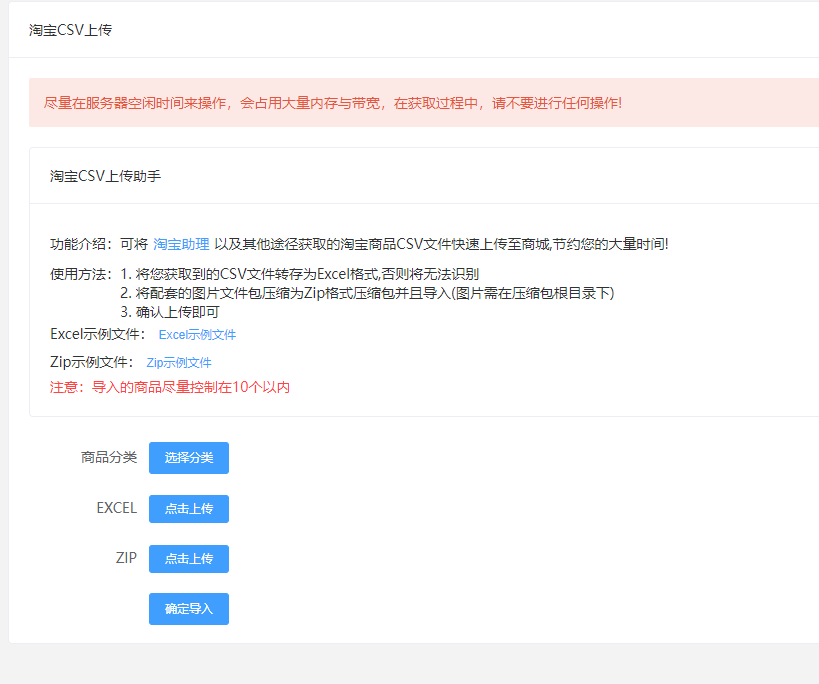
Task: Click the 确定导入 button
Action: pyautogui.click(x=189, y=609)
